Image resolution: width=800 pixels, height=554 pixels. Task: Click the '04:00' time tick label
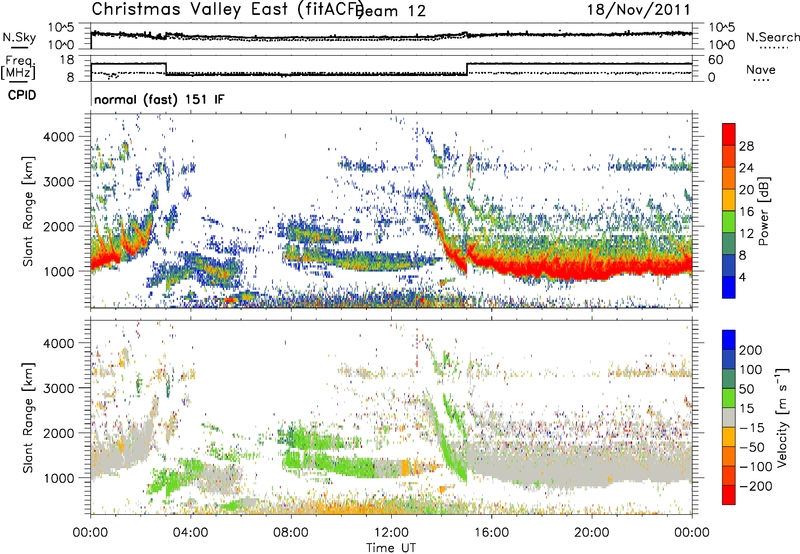191,533
